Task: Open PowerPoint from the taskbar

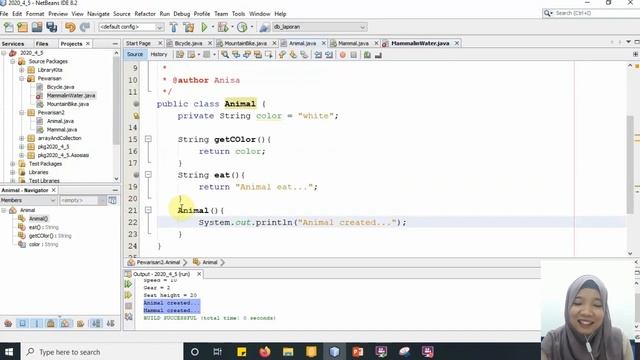Action: coord(358,352)
